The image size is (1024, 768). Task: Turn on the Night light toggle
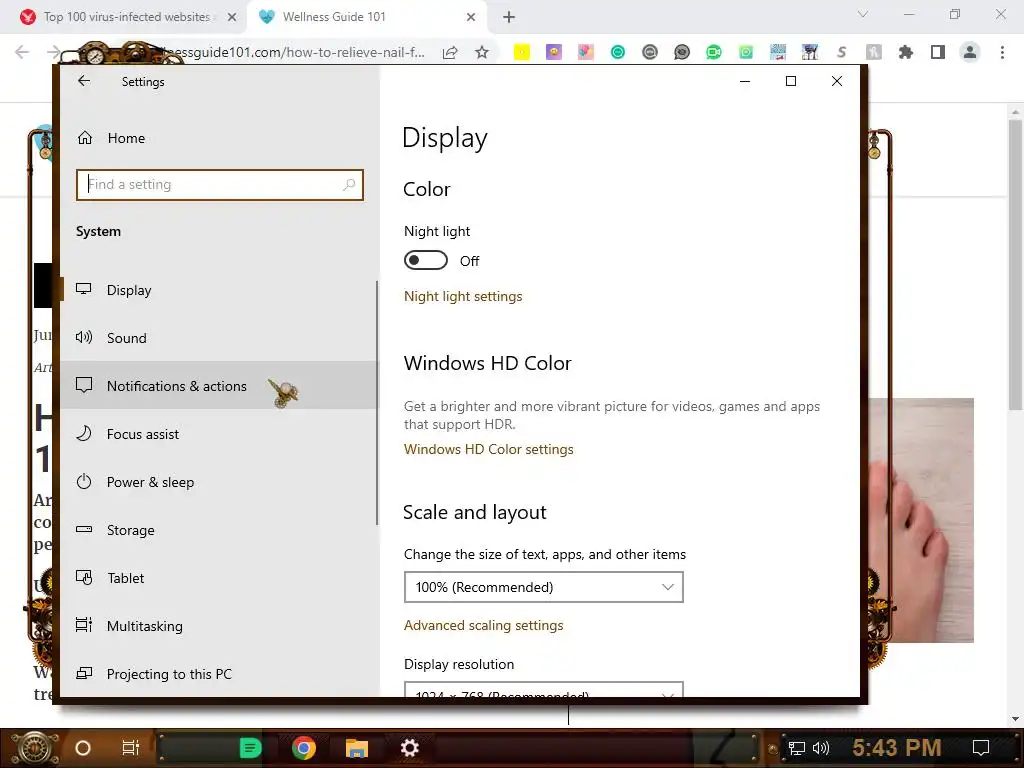pyautogui.click(x=426, y=261)
